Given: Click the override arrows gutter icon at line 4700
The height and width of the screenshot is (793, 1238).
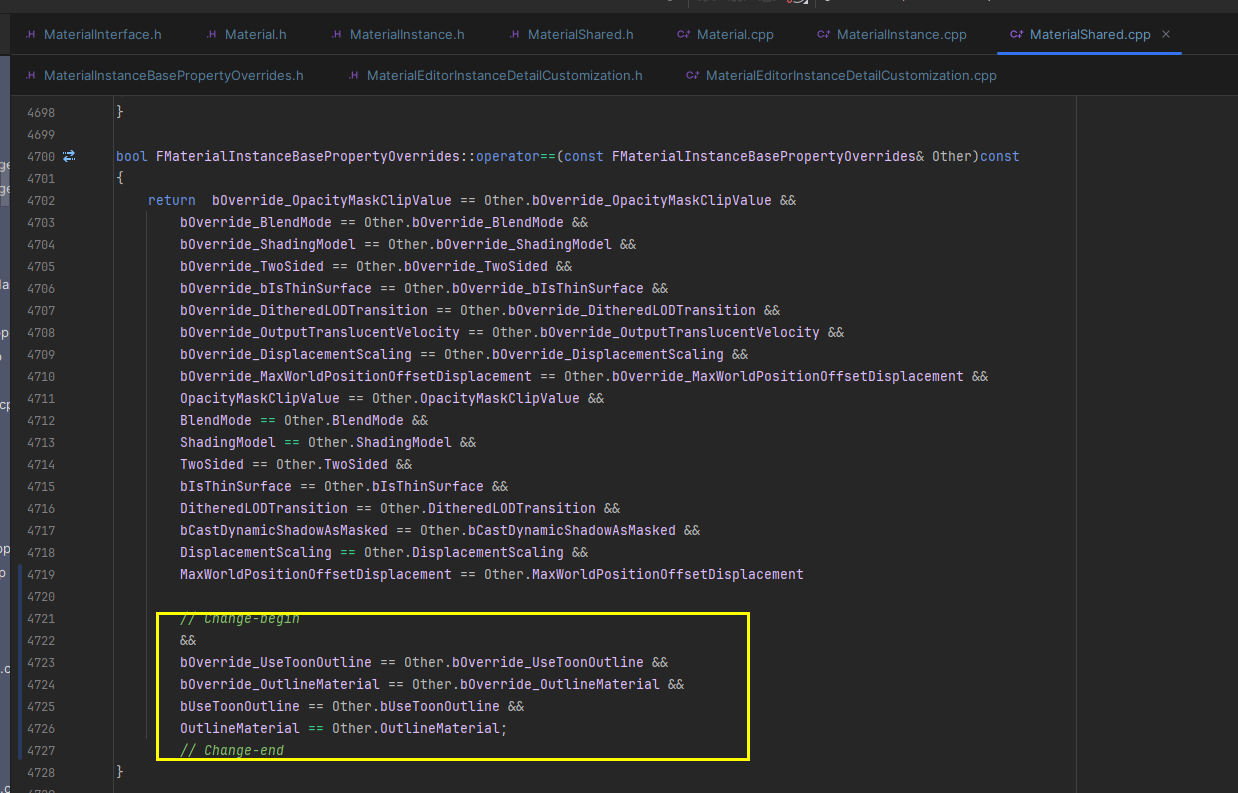Looking at the screenshot, I should tap(67, 156).
